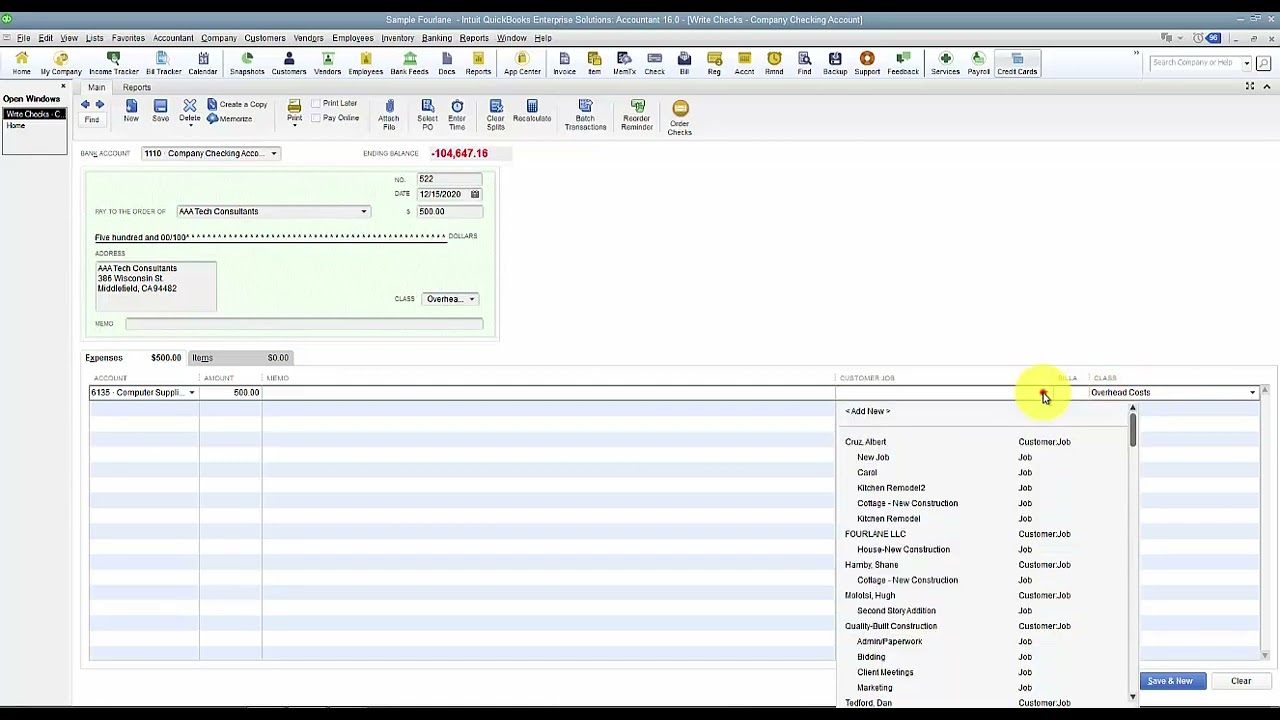1280x720 pixels.
Task: Click Create a Copy
Action: pos(237,104)
